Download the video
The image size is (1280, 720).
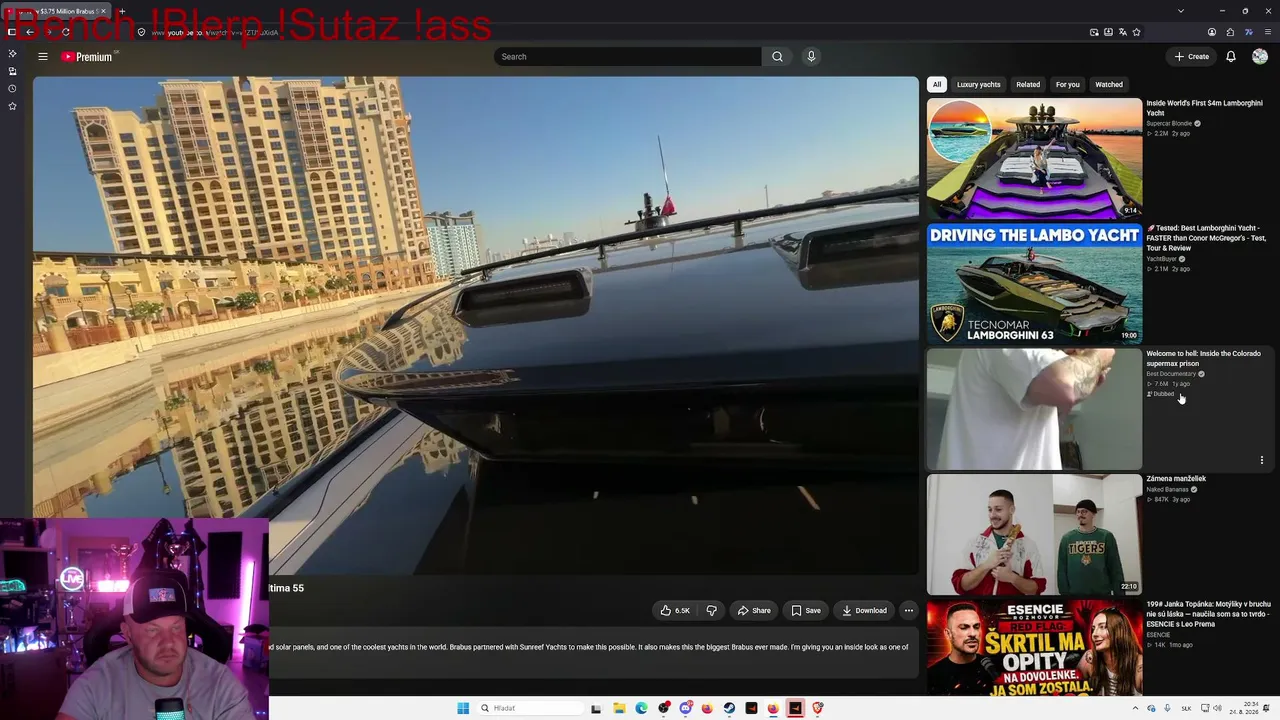[865, 611]
